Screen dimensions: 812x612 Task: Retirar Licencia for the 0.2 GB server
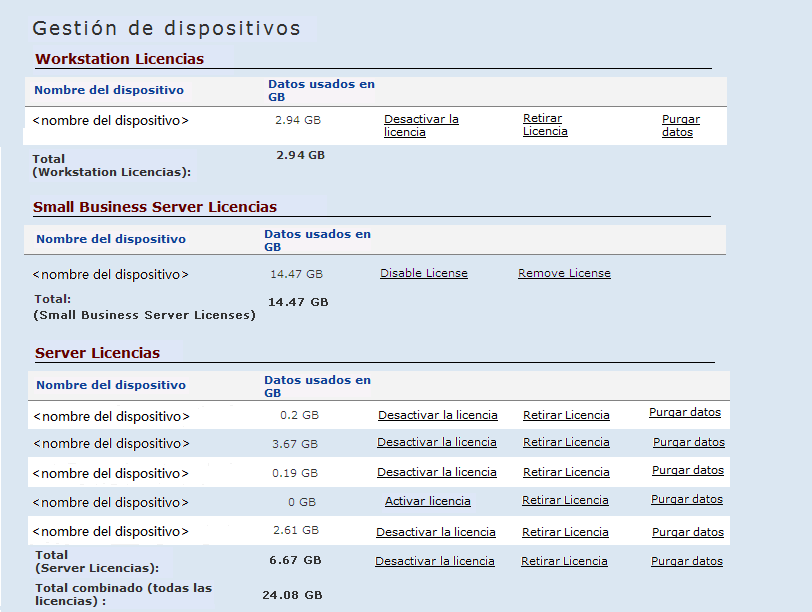pyautogui.click(x=566, y=415)
